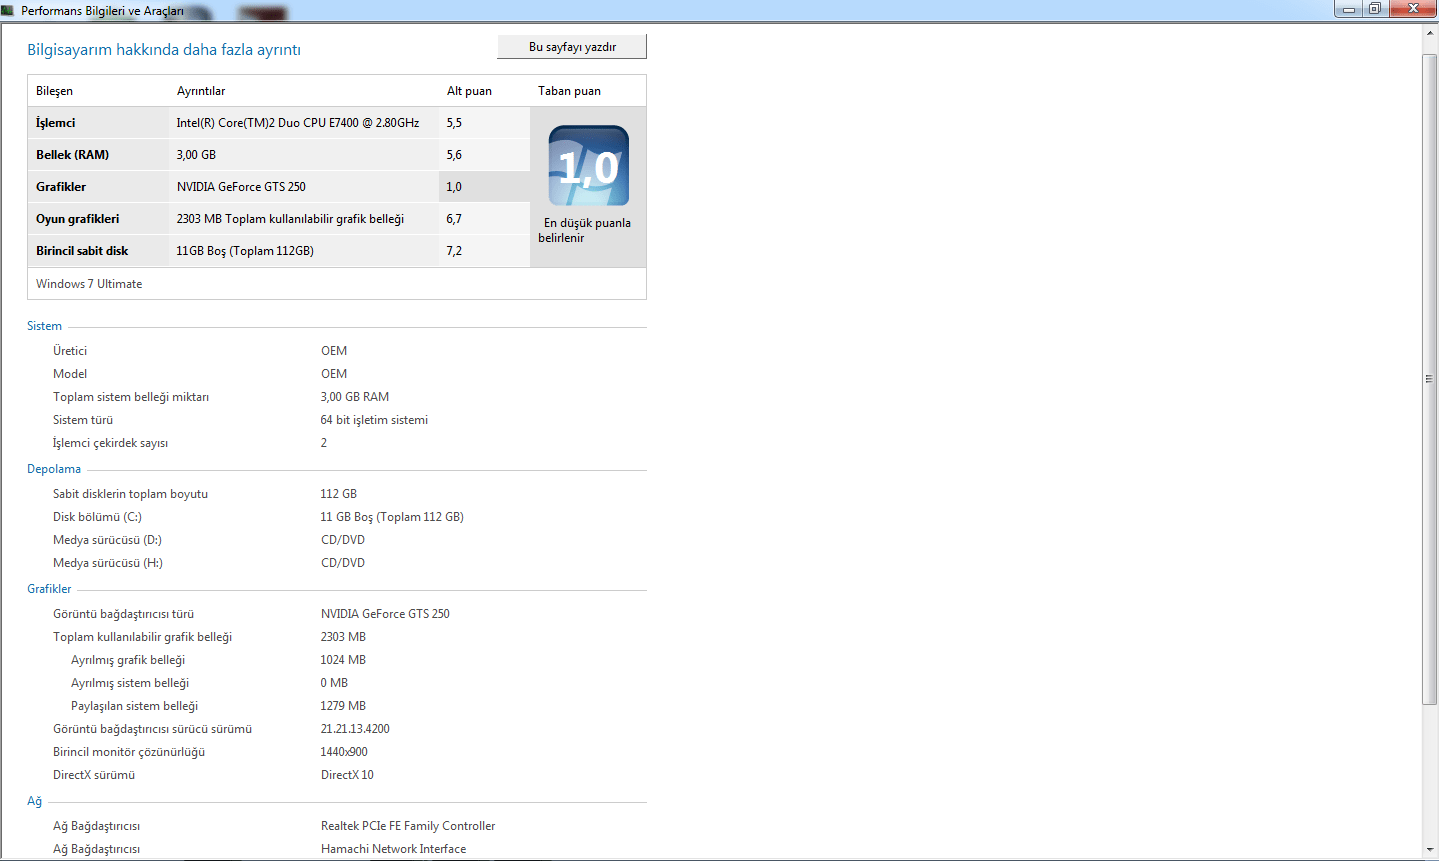1439x861 pixels.
Task: Click the 'Bilgisayarım hakkında daha fazla ayrıntı' heading
Action: point(164,50)
